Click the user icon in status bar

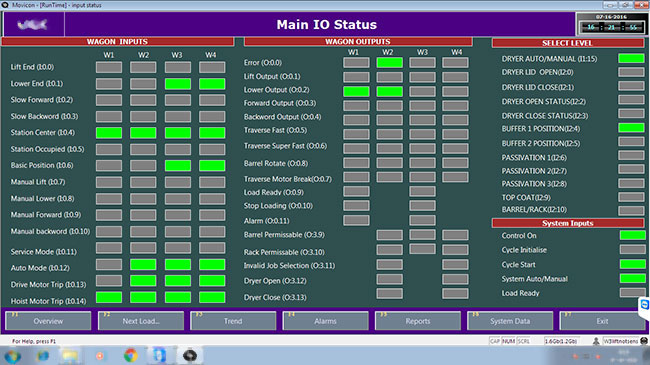(x=596, y=341)
